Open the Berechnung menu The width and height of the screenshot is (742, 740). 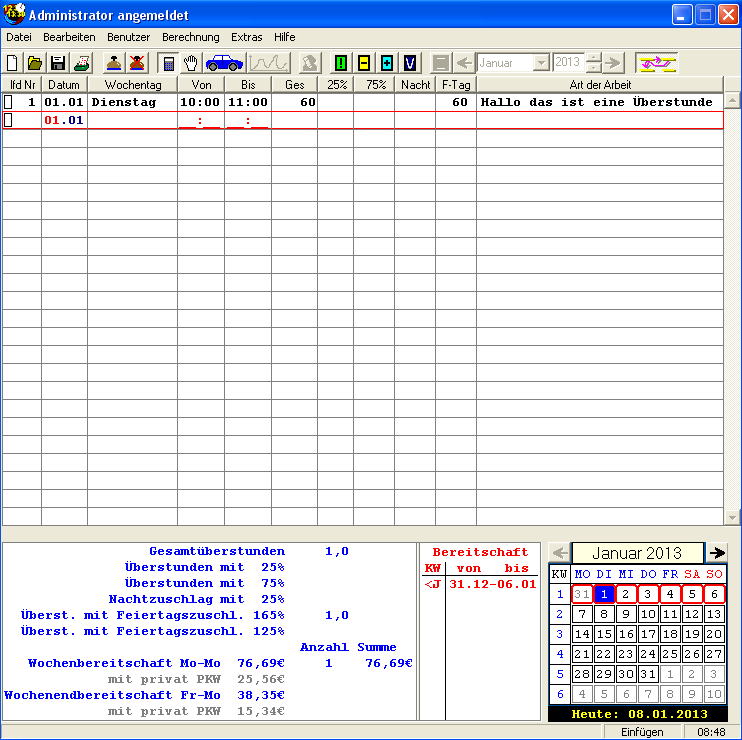click(x=190, y=37)
